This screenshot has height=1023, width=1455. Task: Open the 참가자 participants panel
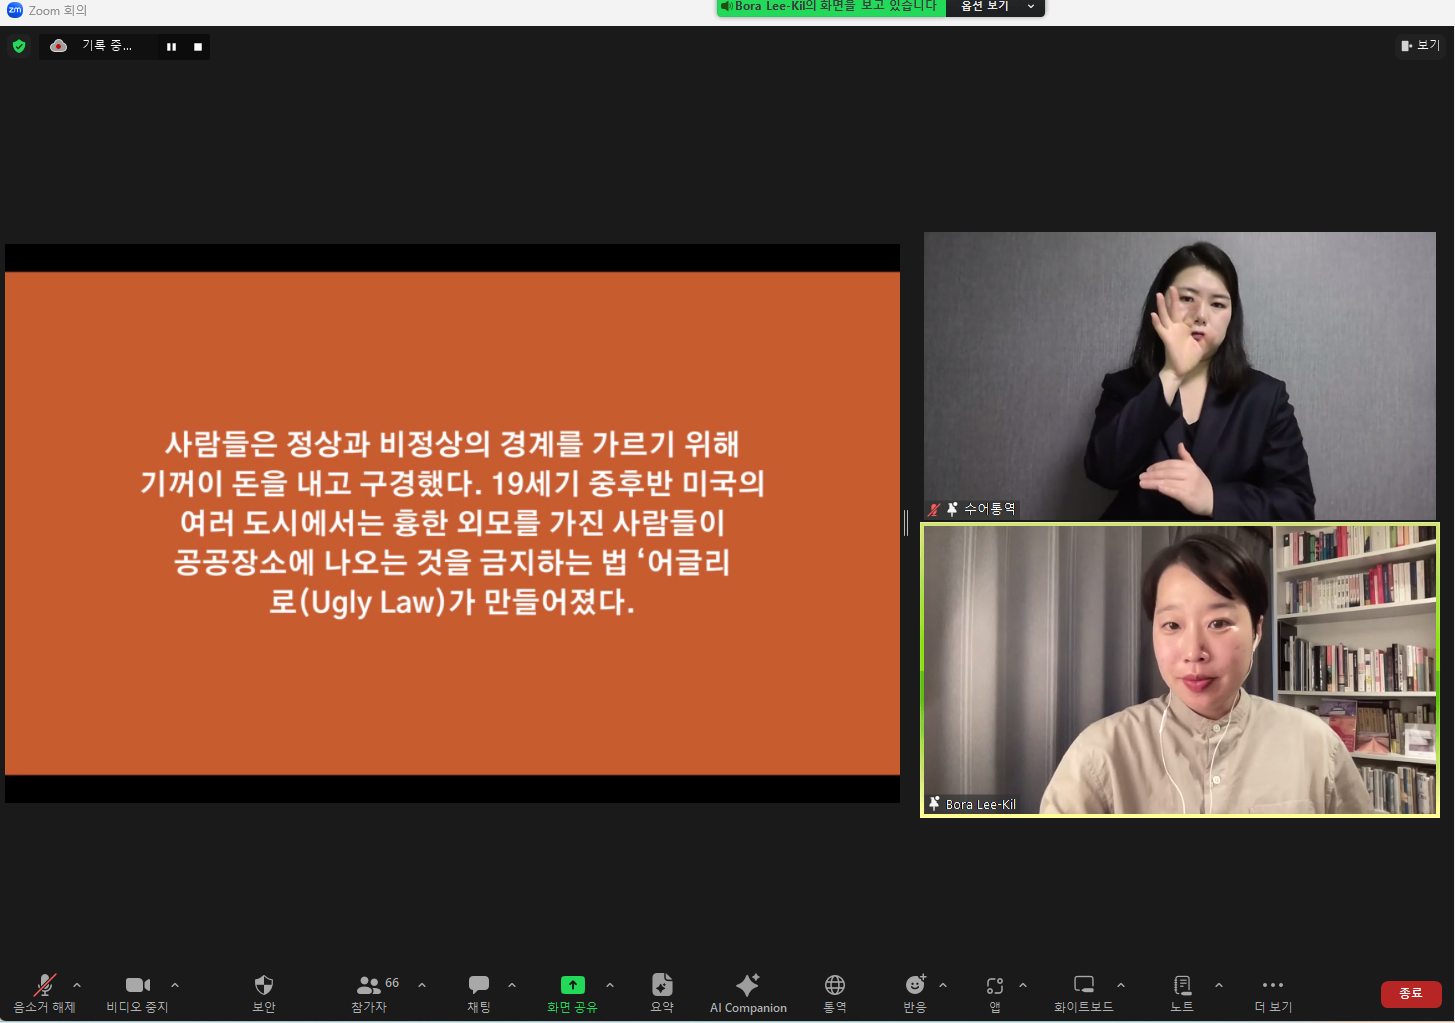click(x=370, y=992)
